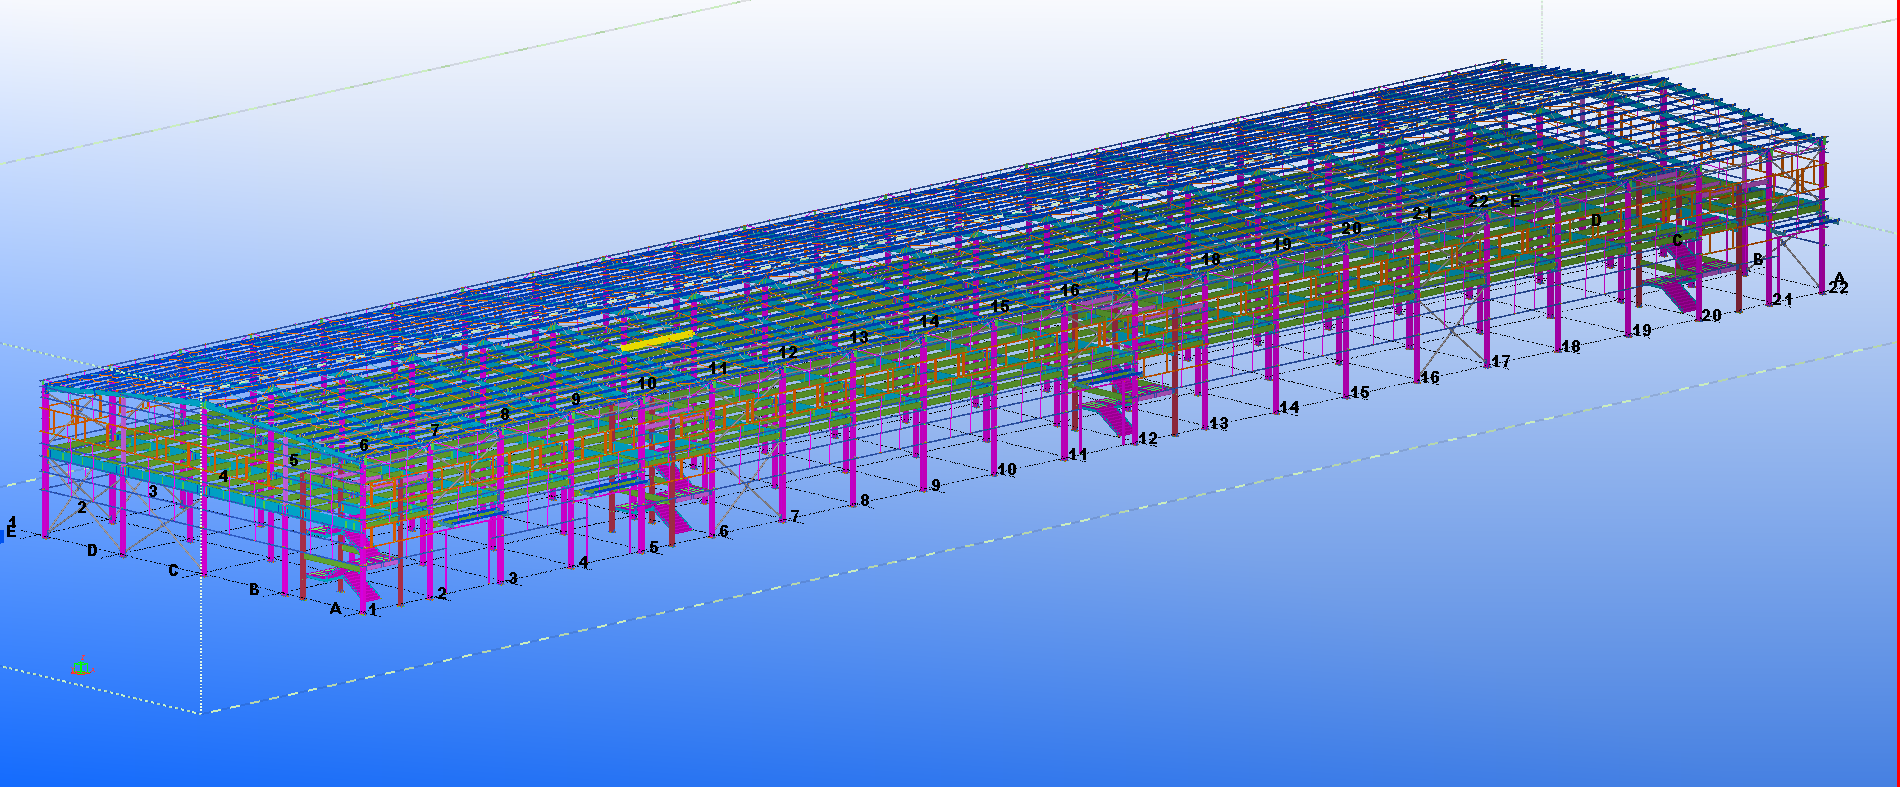Select grid label A at near-left corner

335,607
